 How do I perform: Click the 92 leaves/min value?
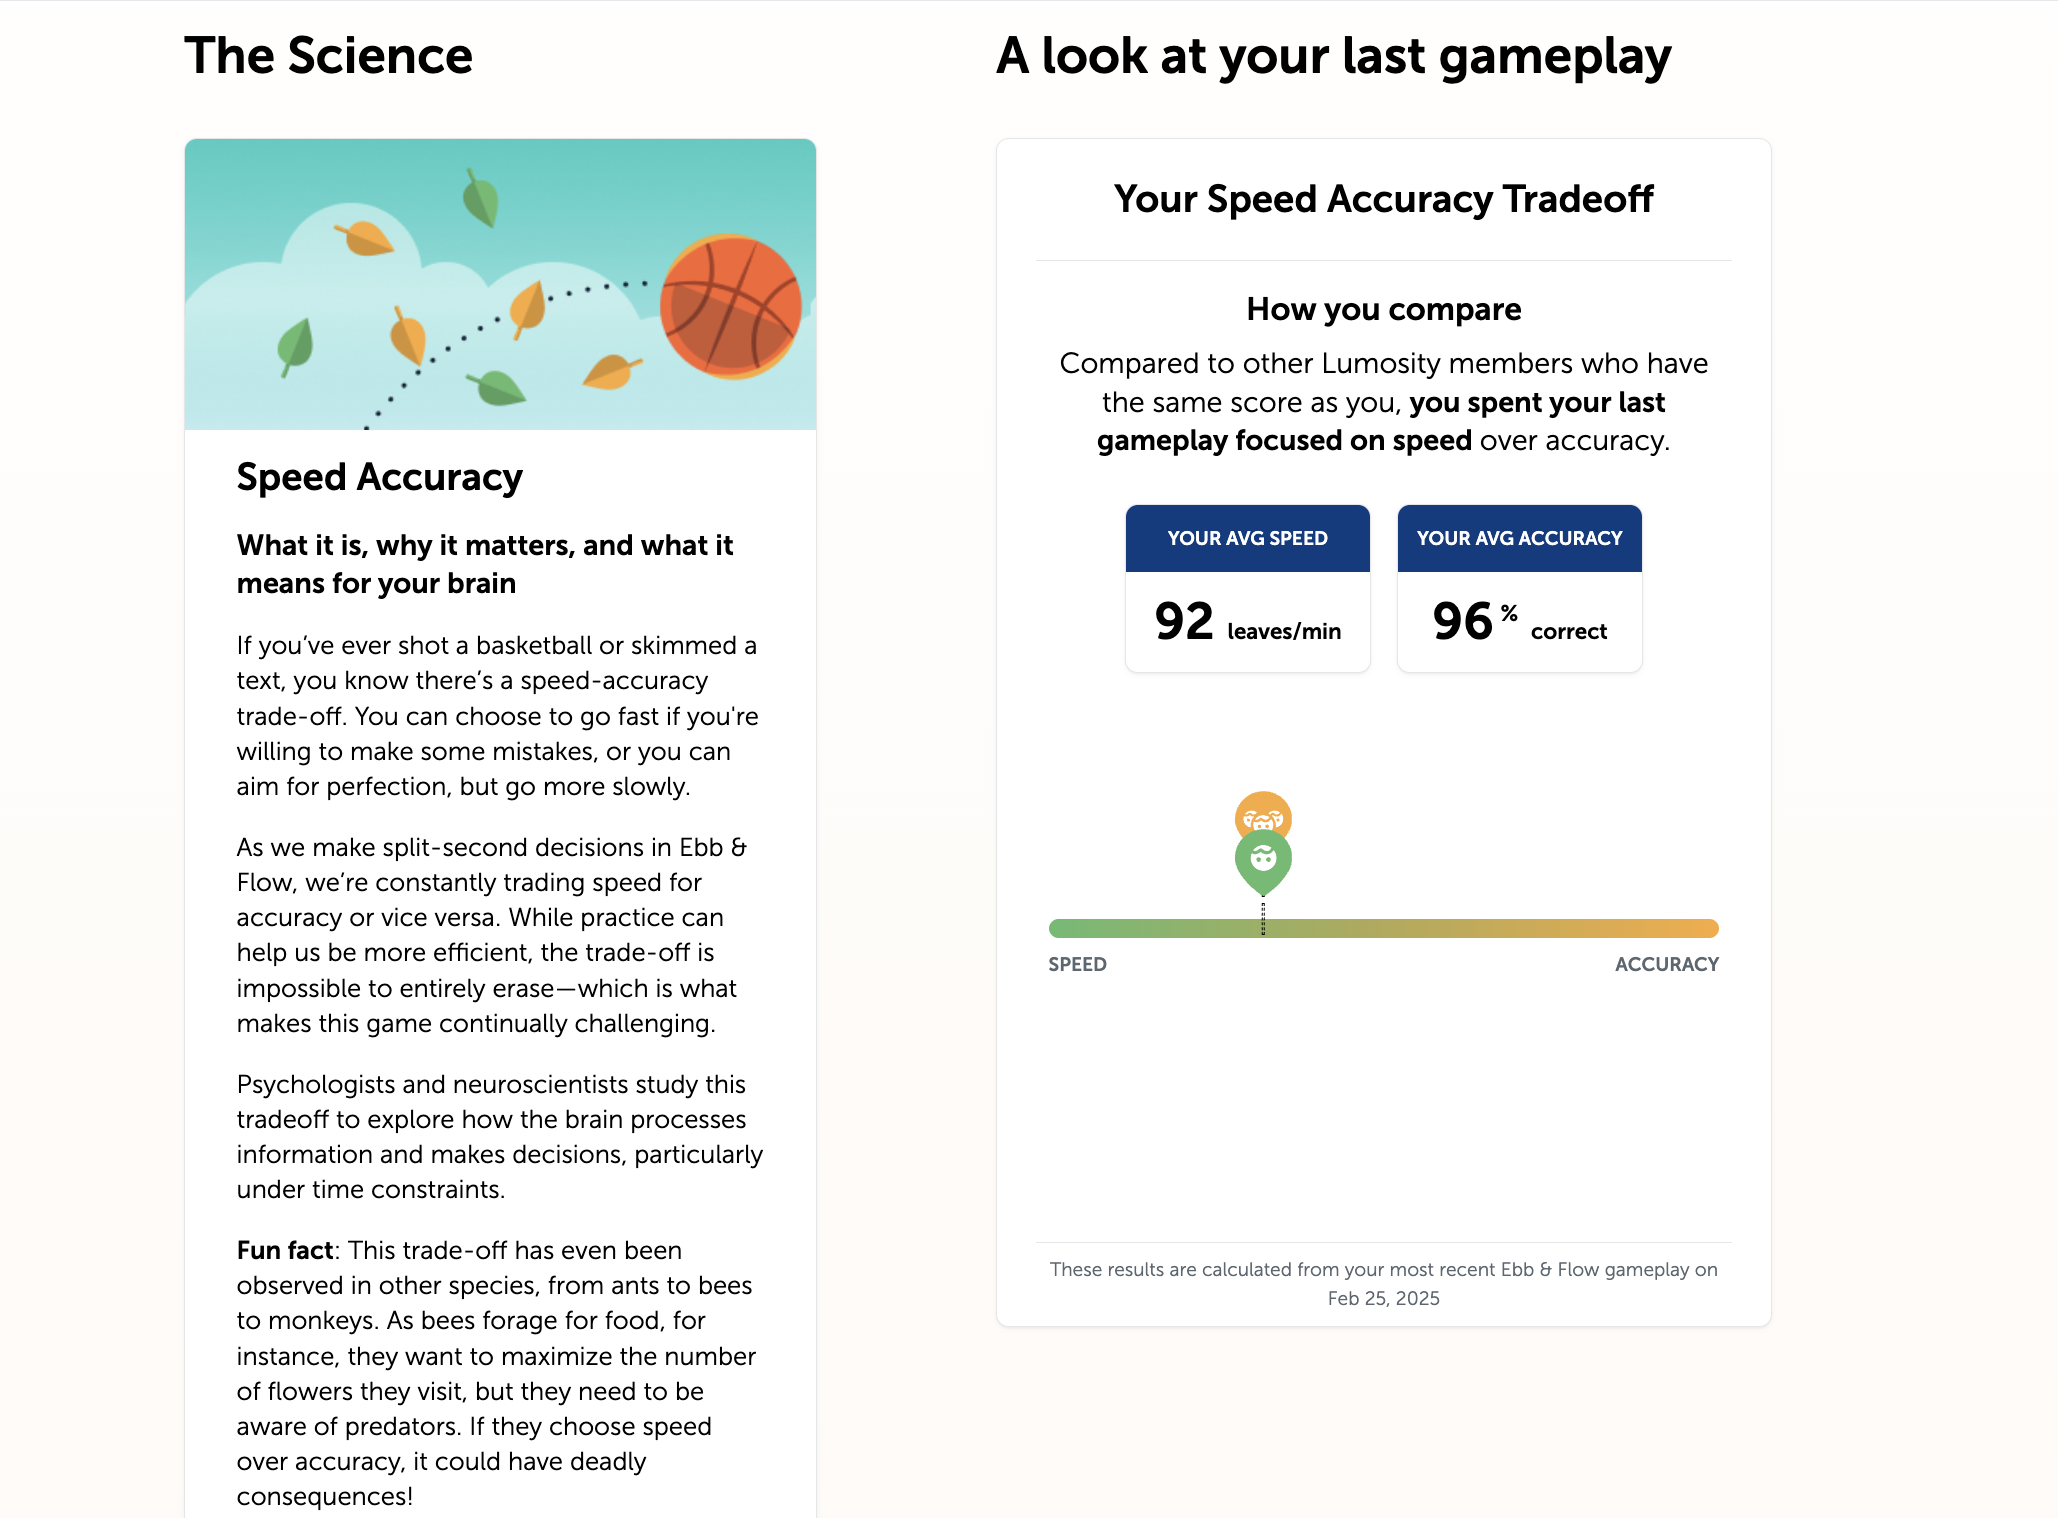1247,622
